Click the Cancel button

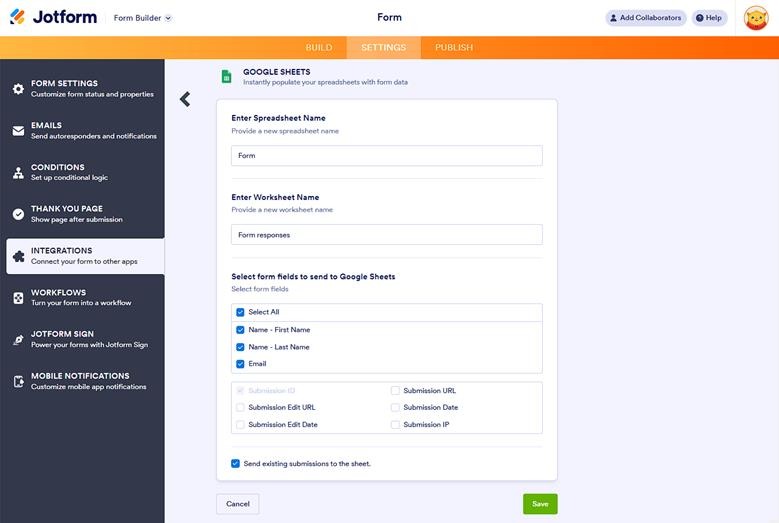coord(237,504)
